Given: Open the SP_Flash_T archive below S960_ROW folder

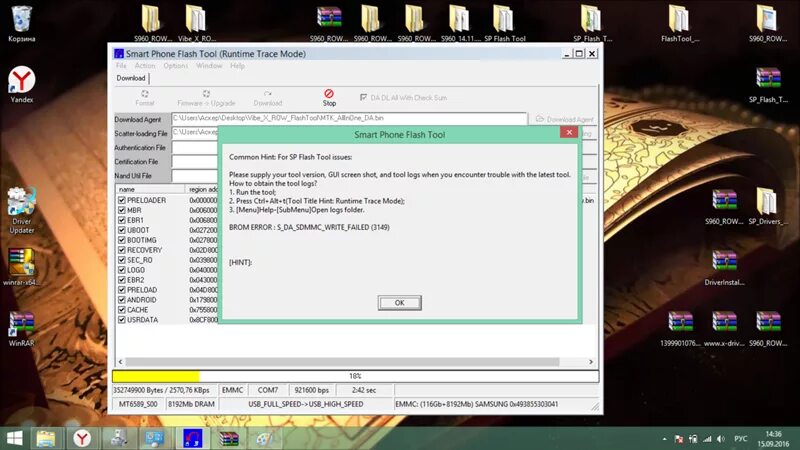Looking at the screenshot, I should point(768,85).
